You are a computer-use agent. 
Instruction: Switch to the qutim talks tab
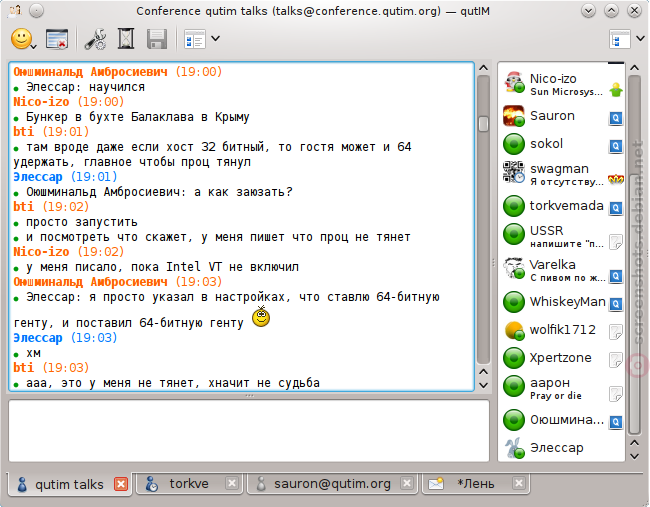pyautogui.click(x=69, y=484)
